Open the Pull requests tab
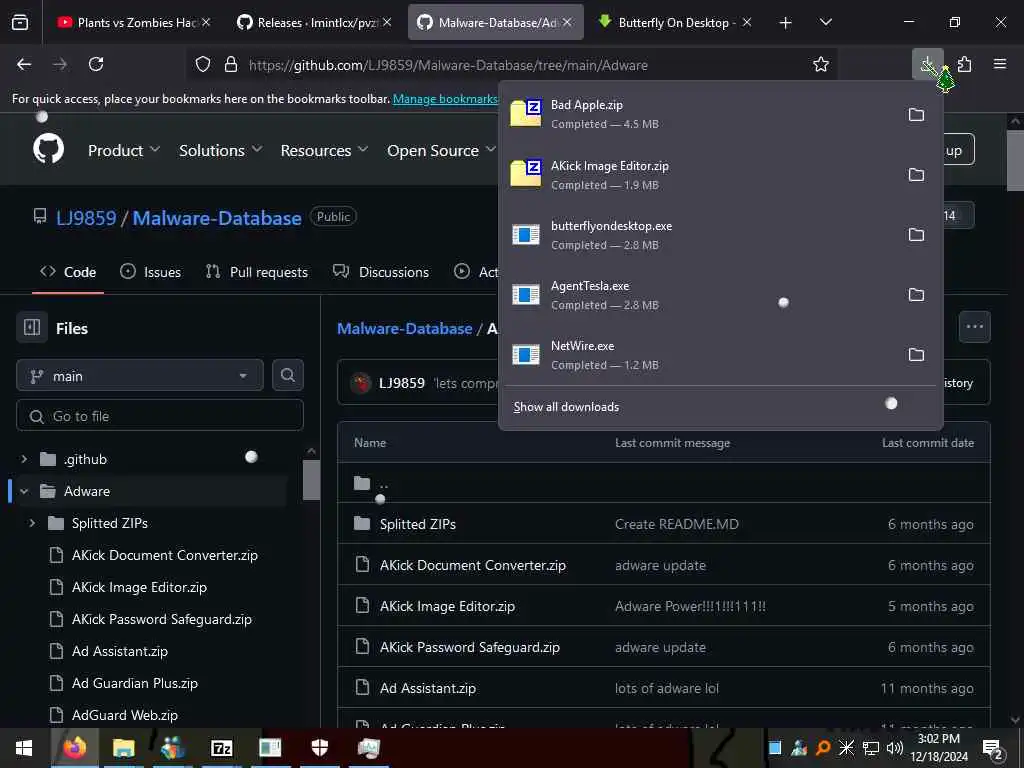The height and width of the screenshot is (768, 1024). coord(257,272)
